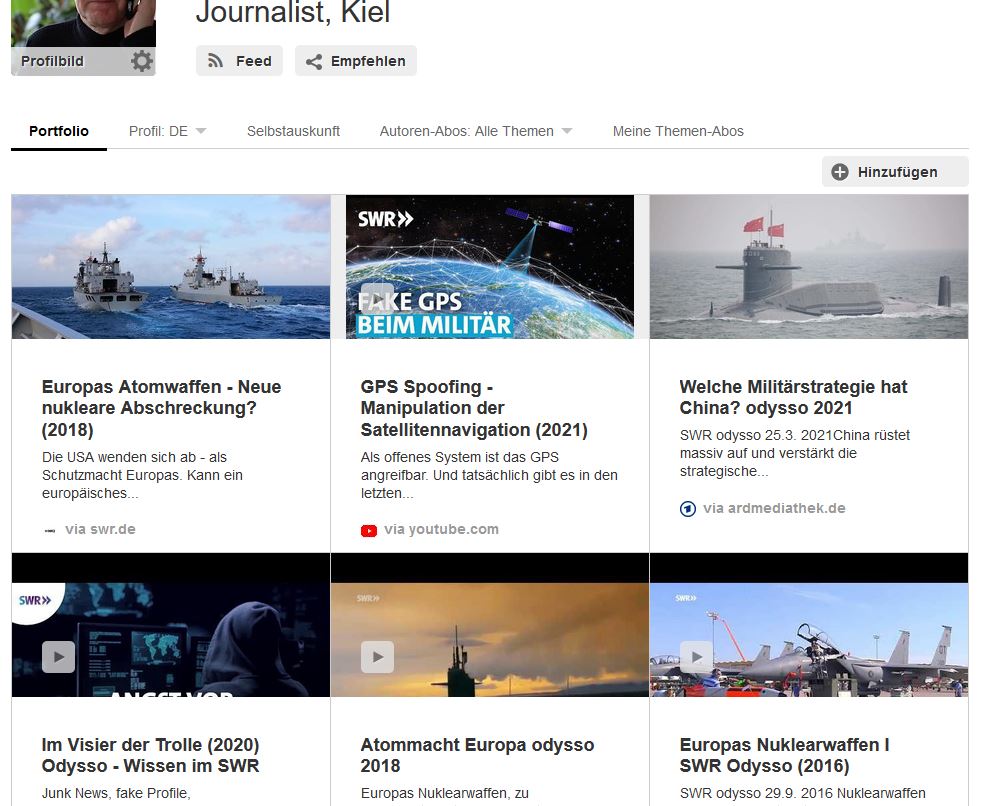Open the two warships thumbnail image

click(x=171, y=267)
